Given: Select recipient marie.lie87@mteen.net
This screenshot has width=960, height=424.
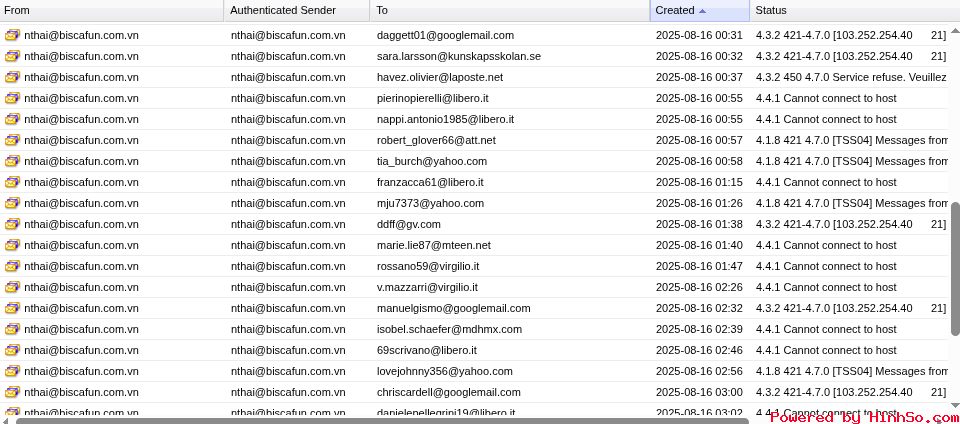Looking at the screenshot, I should (x=433, y=245).
